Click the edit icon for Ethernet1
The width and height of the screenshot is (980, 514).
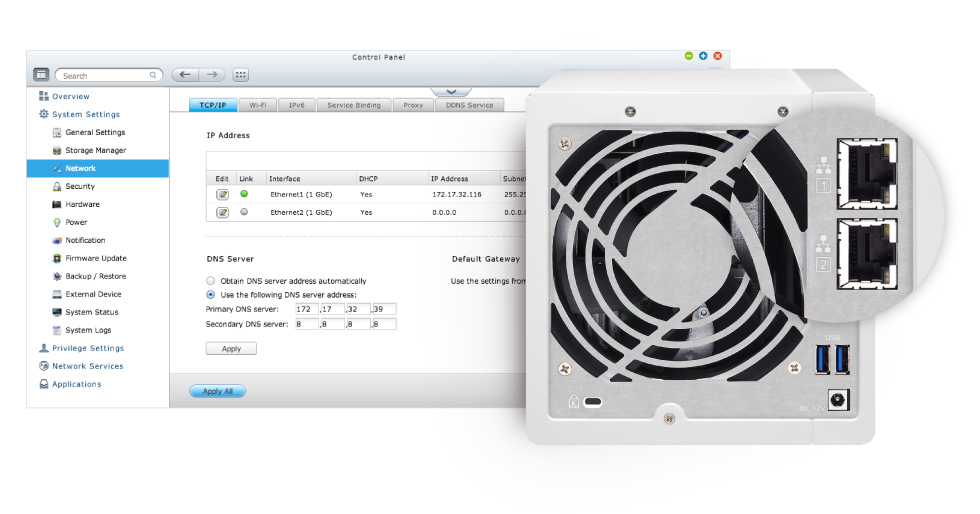(222, 194)
